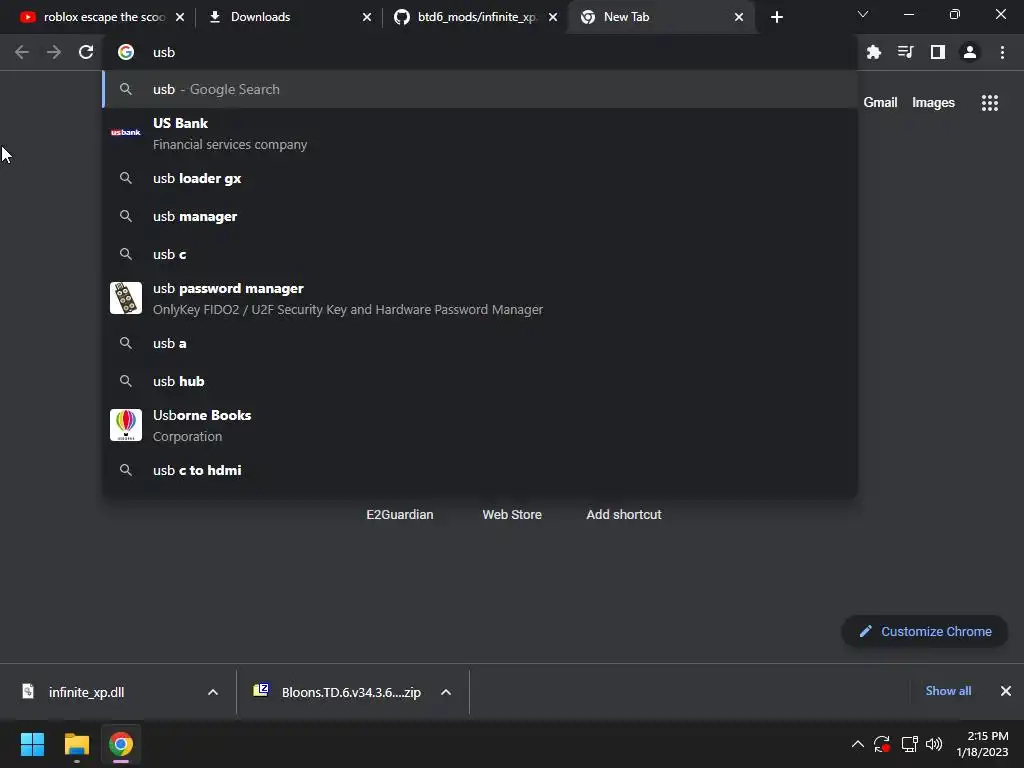Close the Downloads tab

pyautogui.click(x=367, y=17)
